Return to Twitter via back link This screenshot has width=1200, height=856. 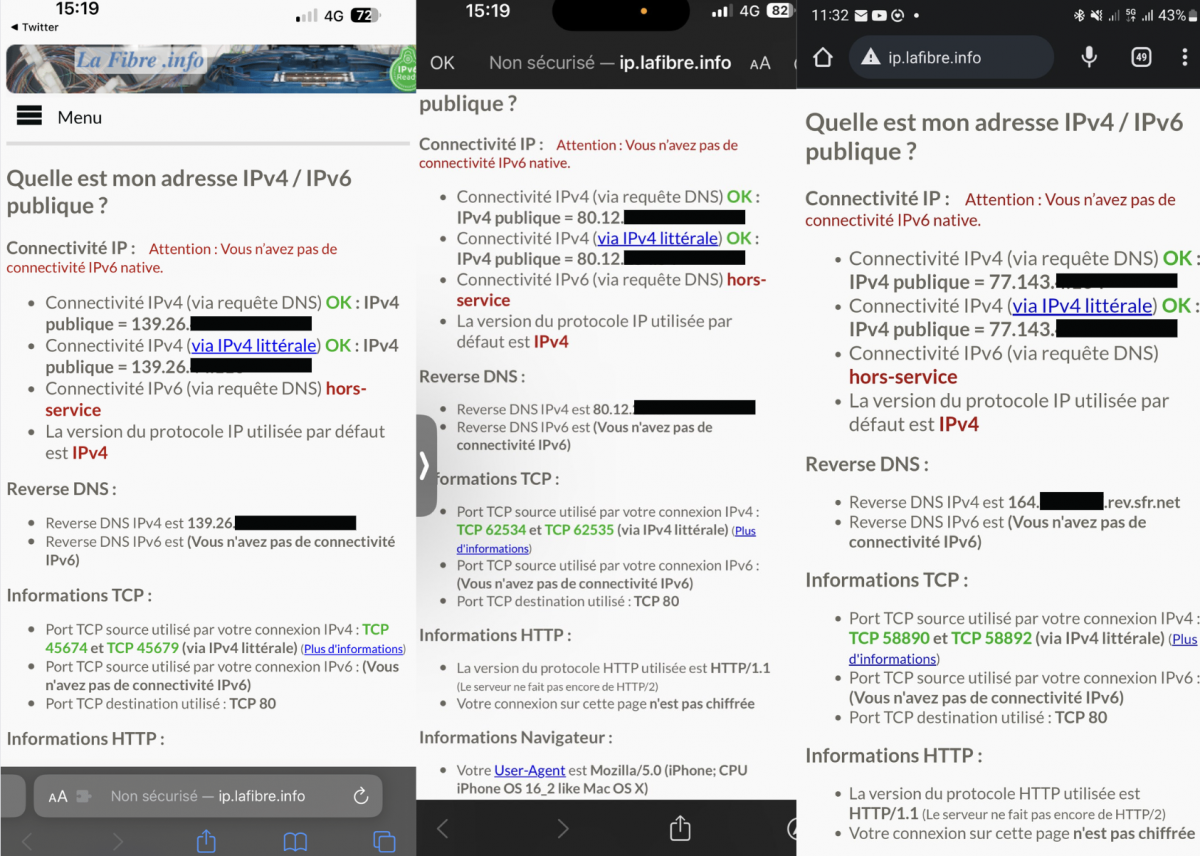point(35,27)
